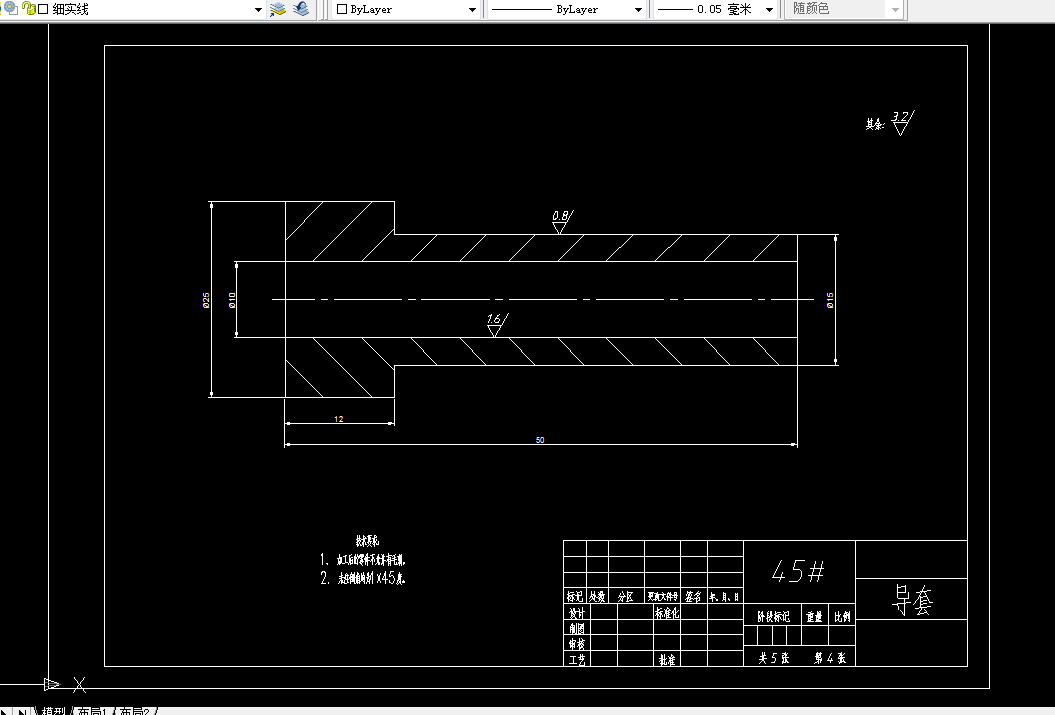Click the layer color square beside 细实线
Image resolution: width=1055 pixels, height=715 pixels.
pos(43,9)
